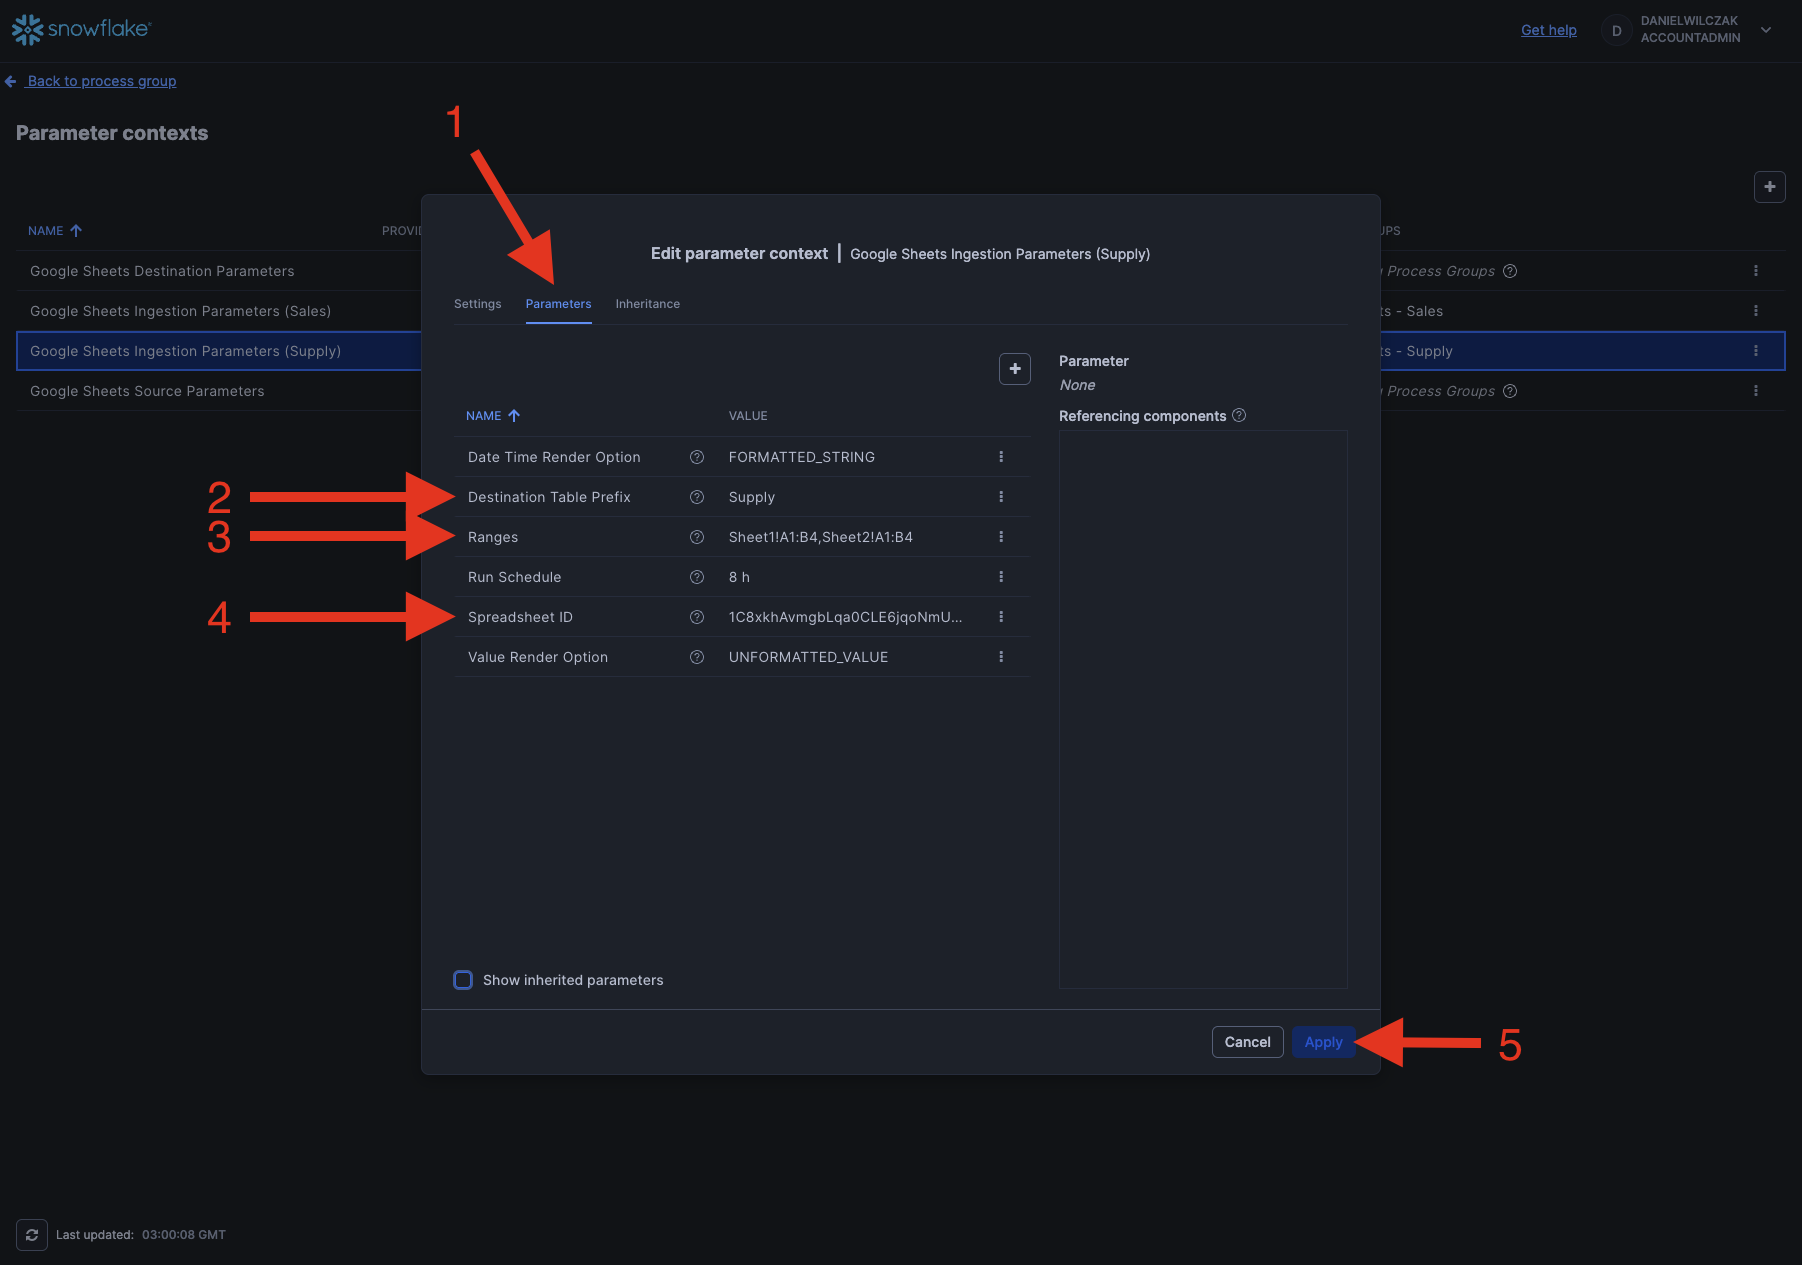Viewport: 1802px width, 1265px height.
Task: Enable Show inherited parameters checkbox
Action: [x=463, y=980]
